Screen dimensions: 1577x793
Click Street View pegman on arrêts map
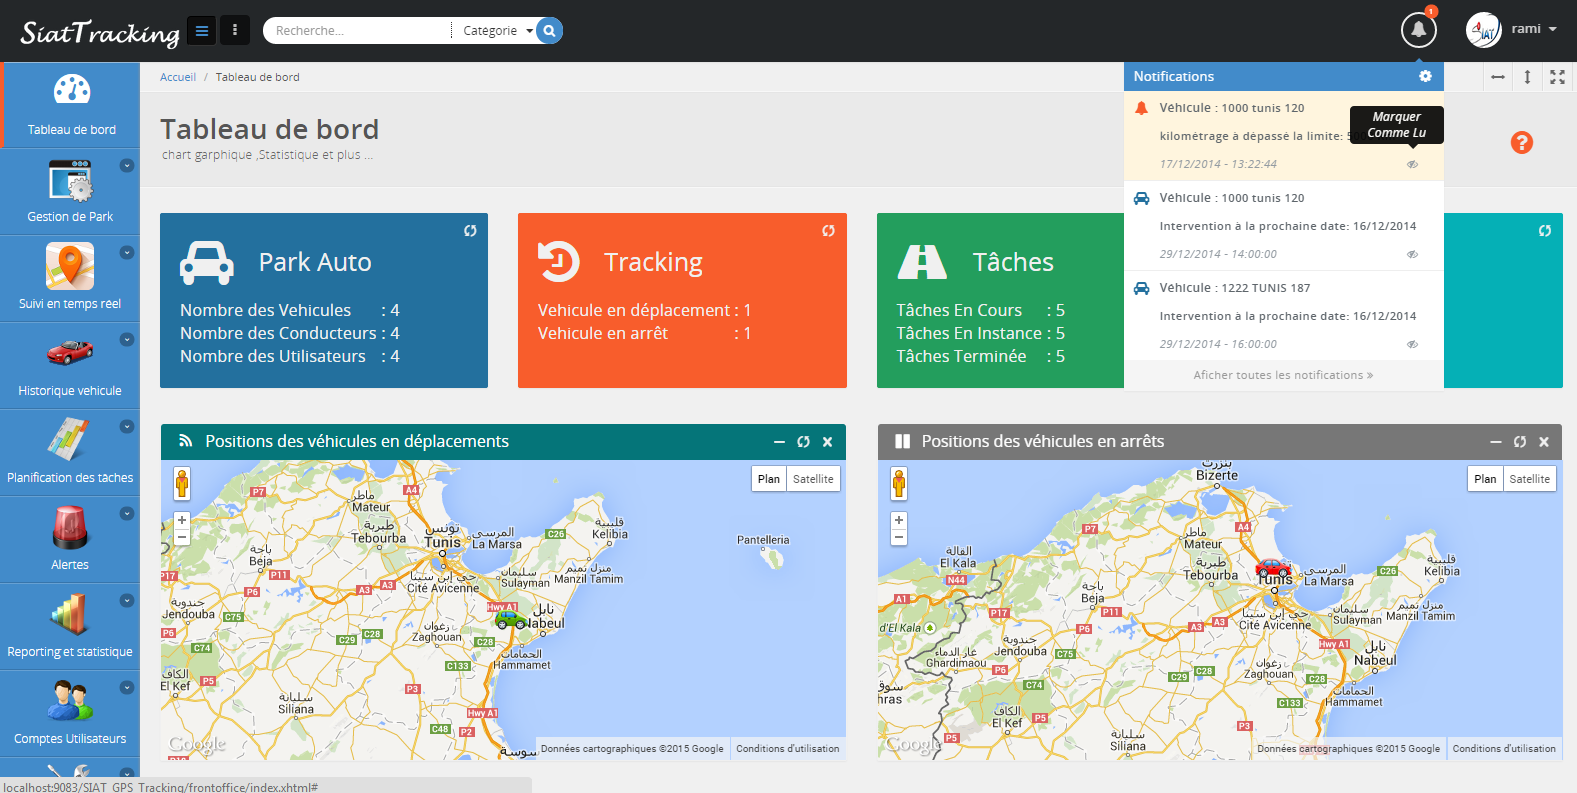point(899,484)
